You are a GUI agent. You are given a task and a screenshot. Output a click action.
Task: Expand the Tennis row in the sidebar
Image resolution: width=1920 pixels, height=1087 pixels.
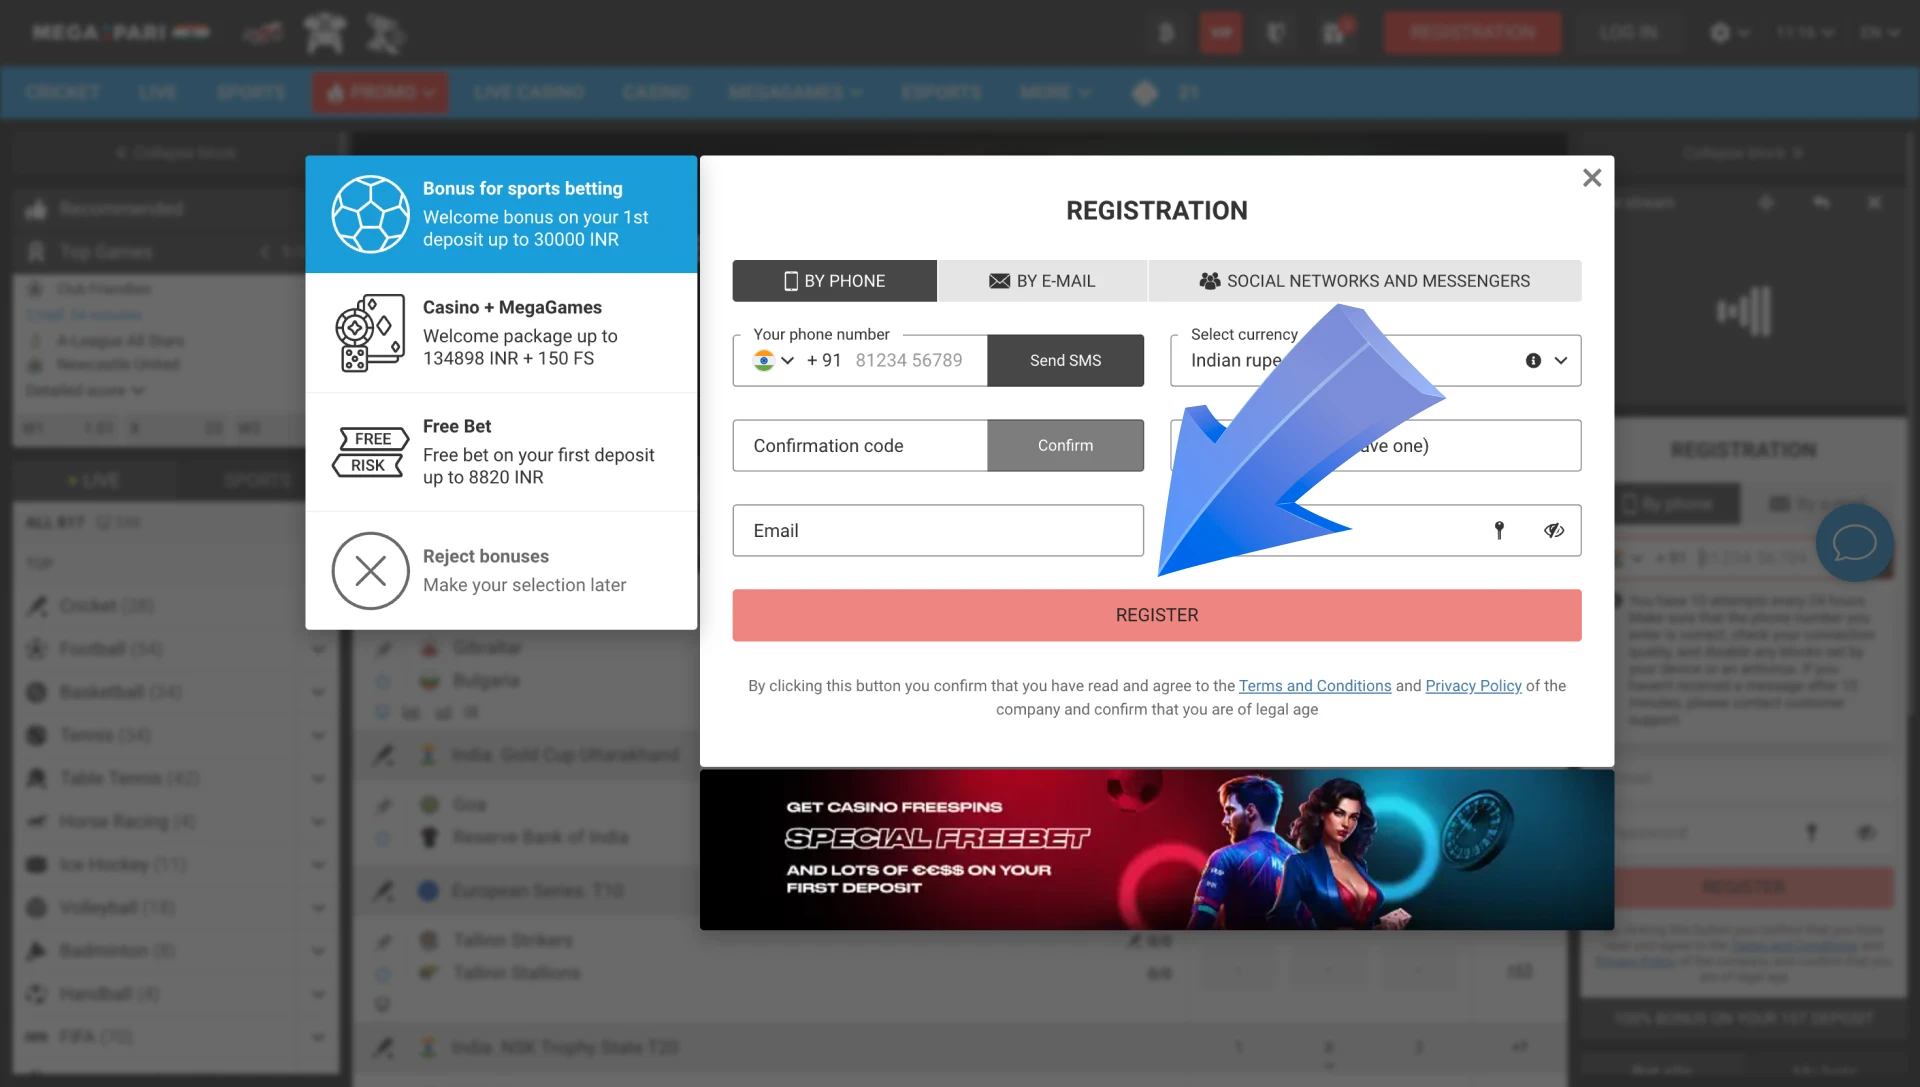pos(318,735)
